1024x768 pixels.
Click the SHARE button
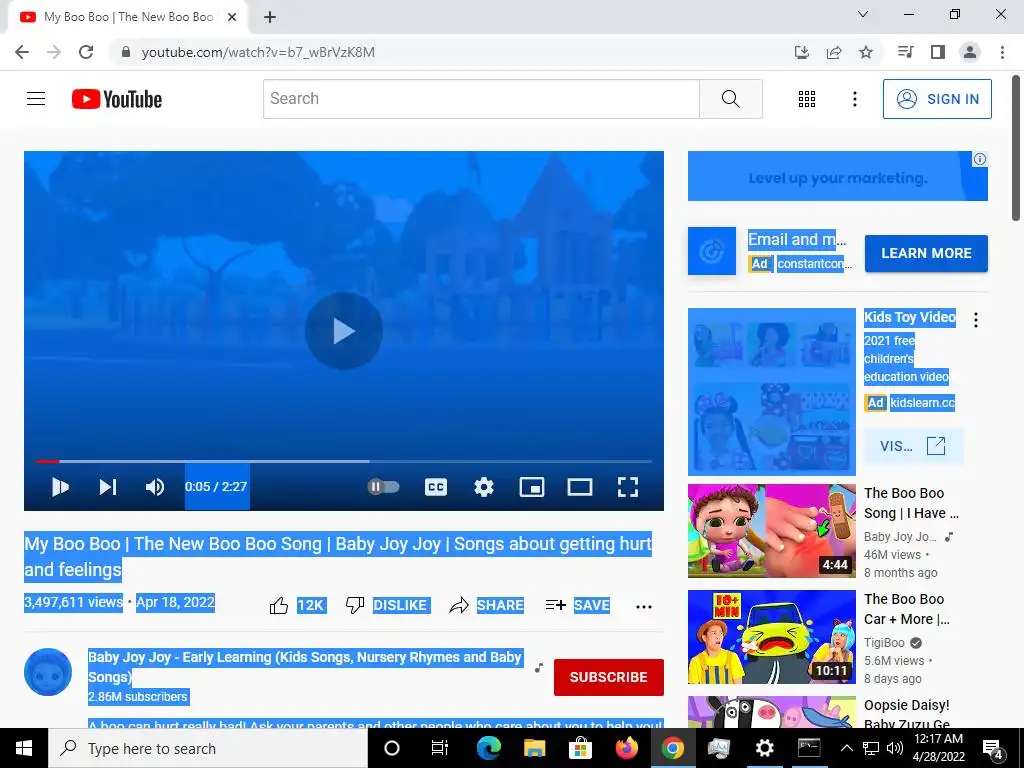487,605
